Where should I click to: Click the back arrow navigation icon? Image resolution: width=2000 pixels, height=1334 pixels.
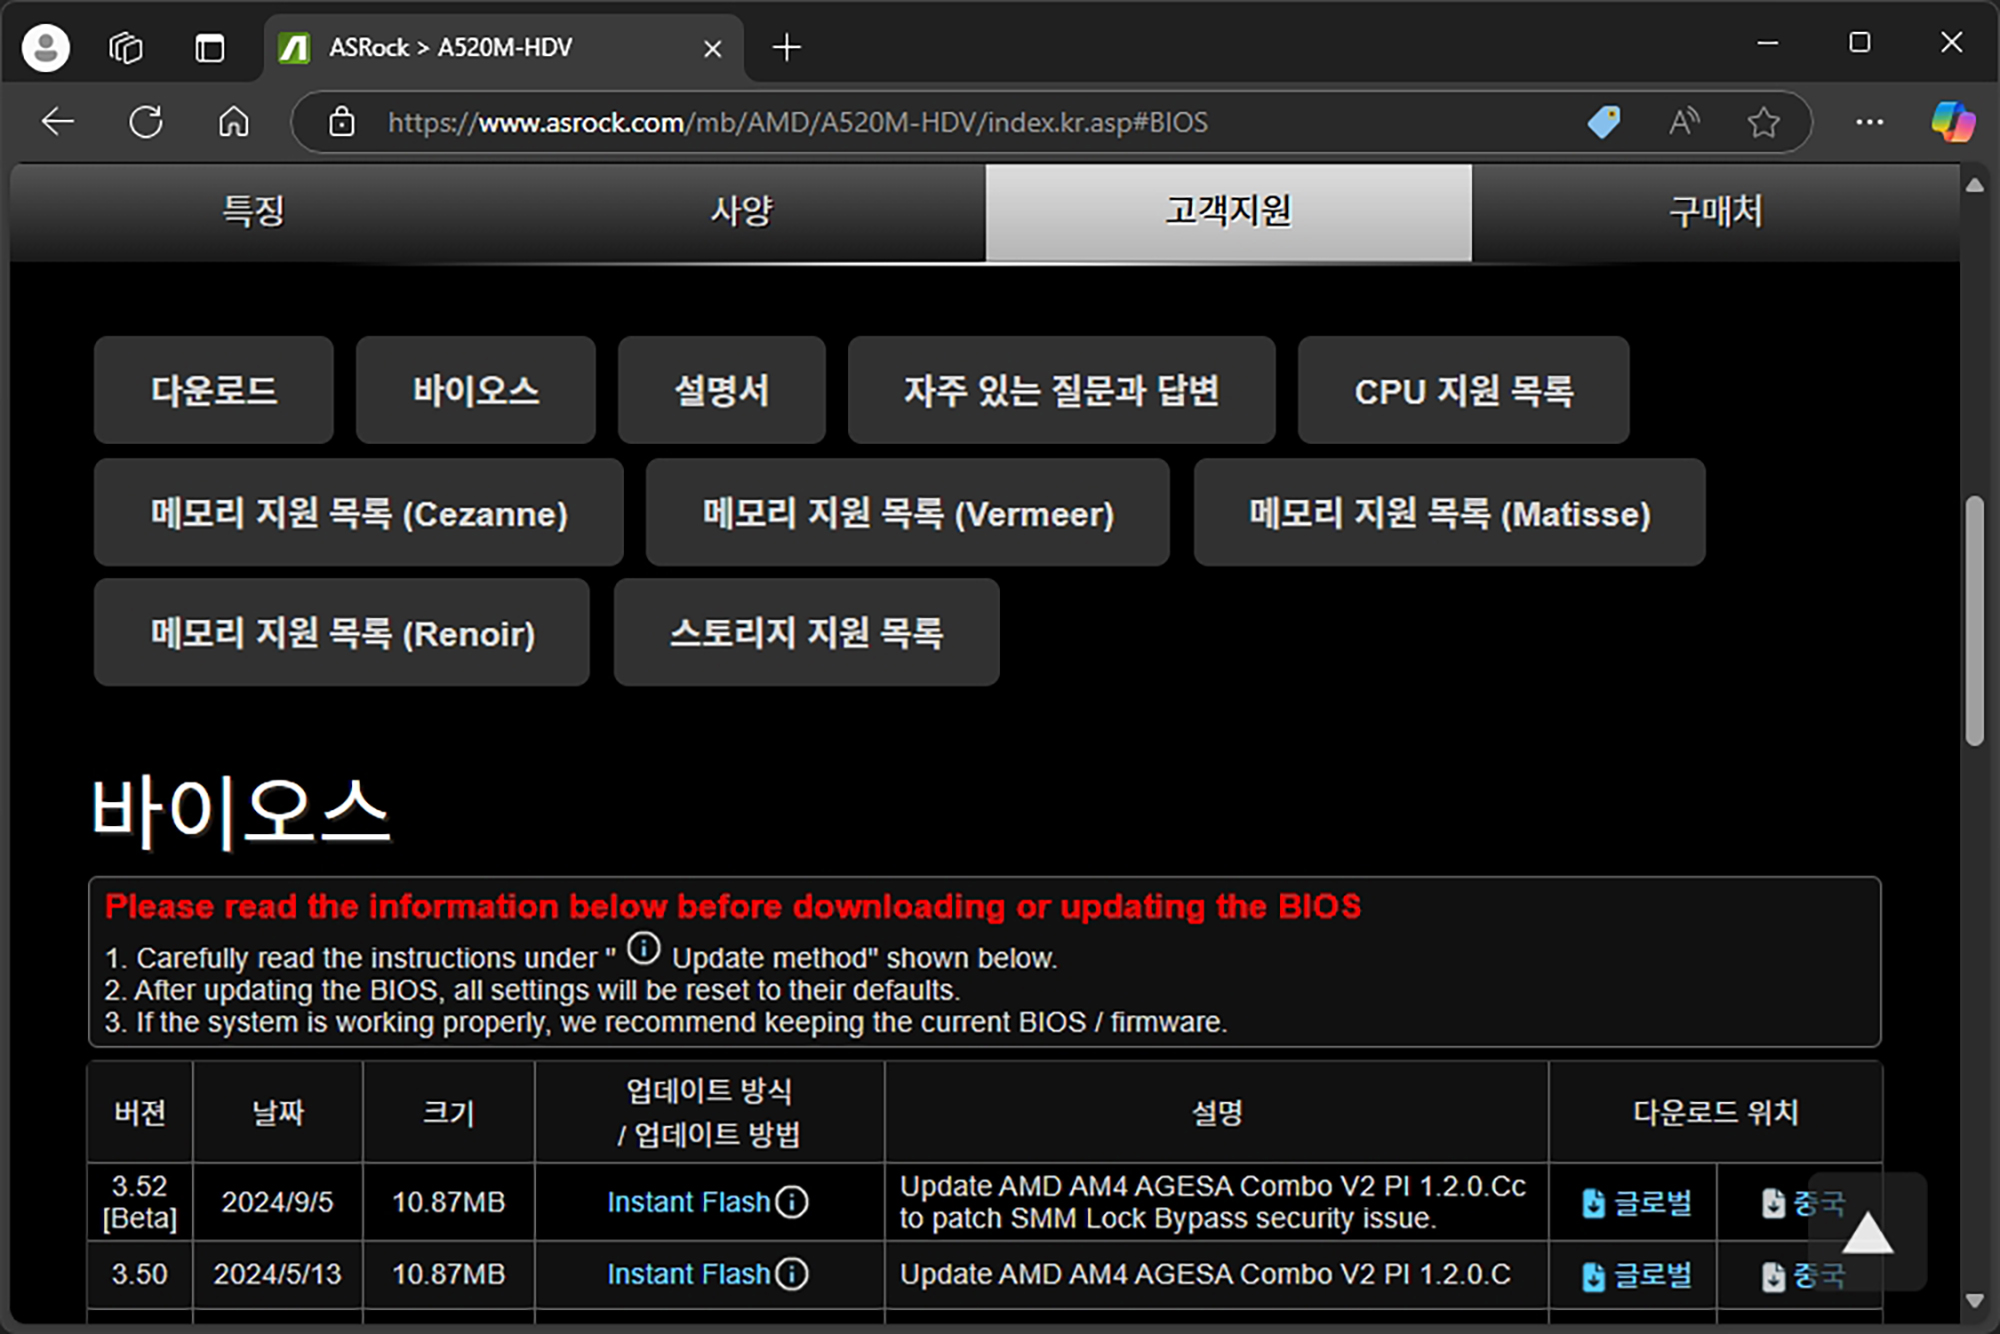point(58,122)
